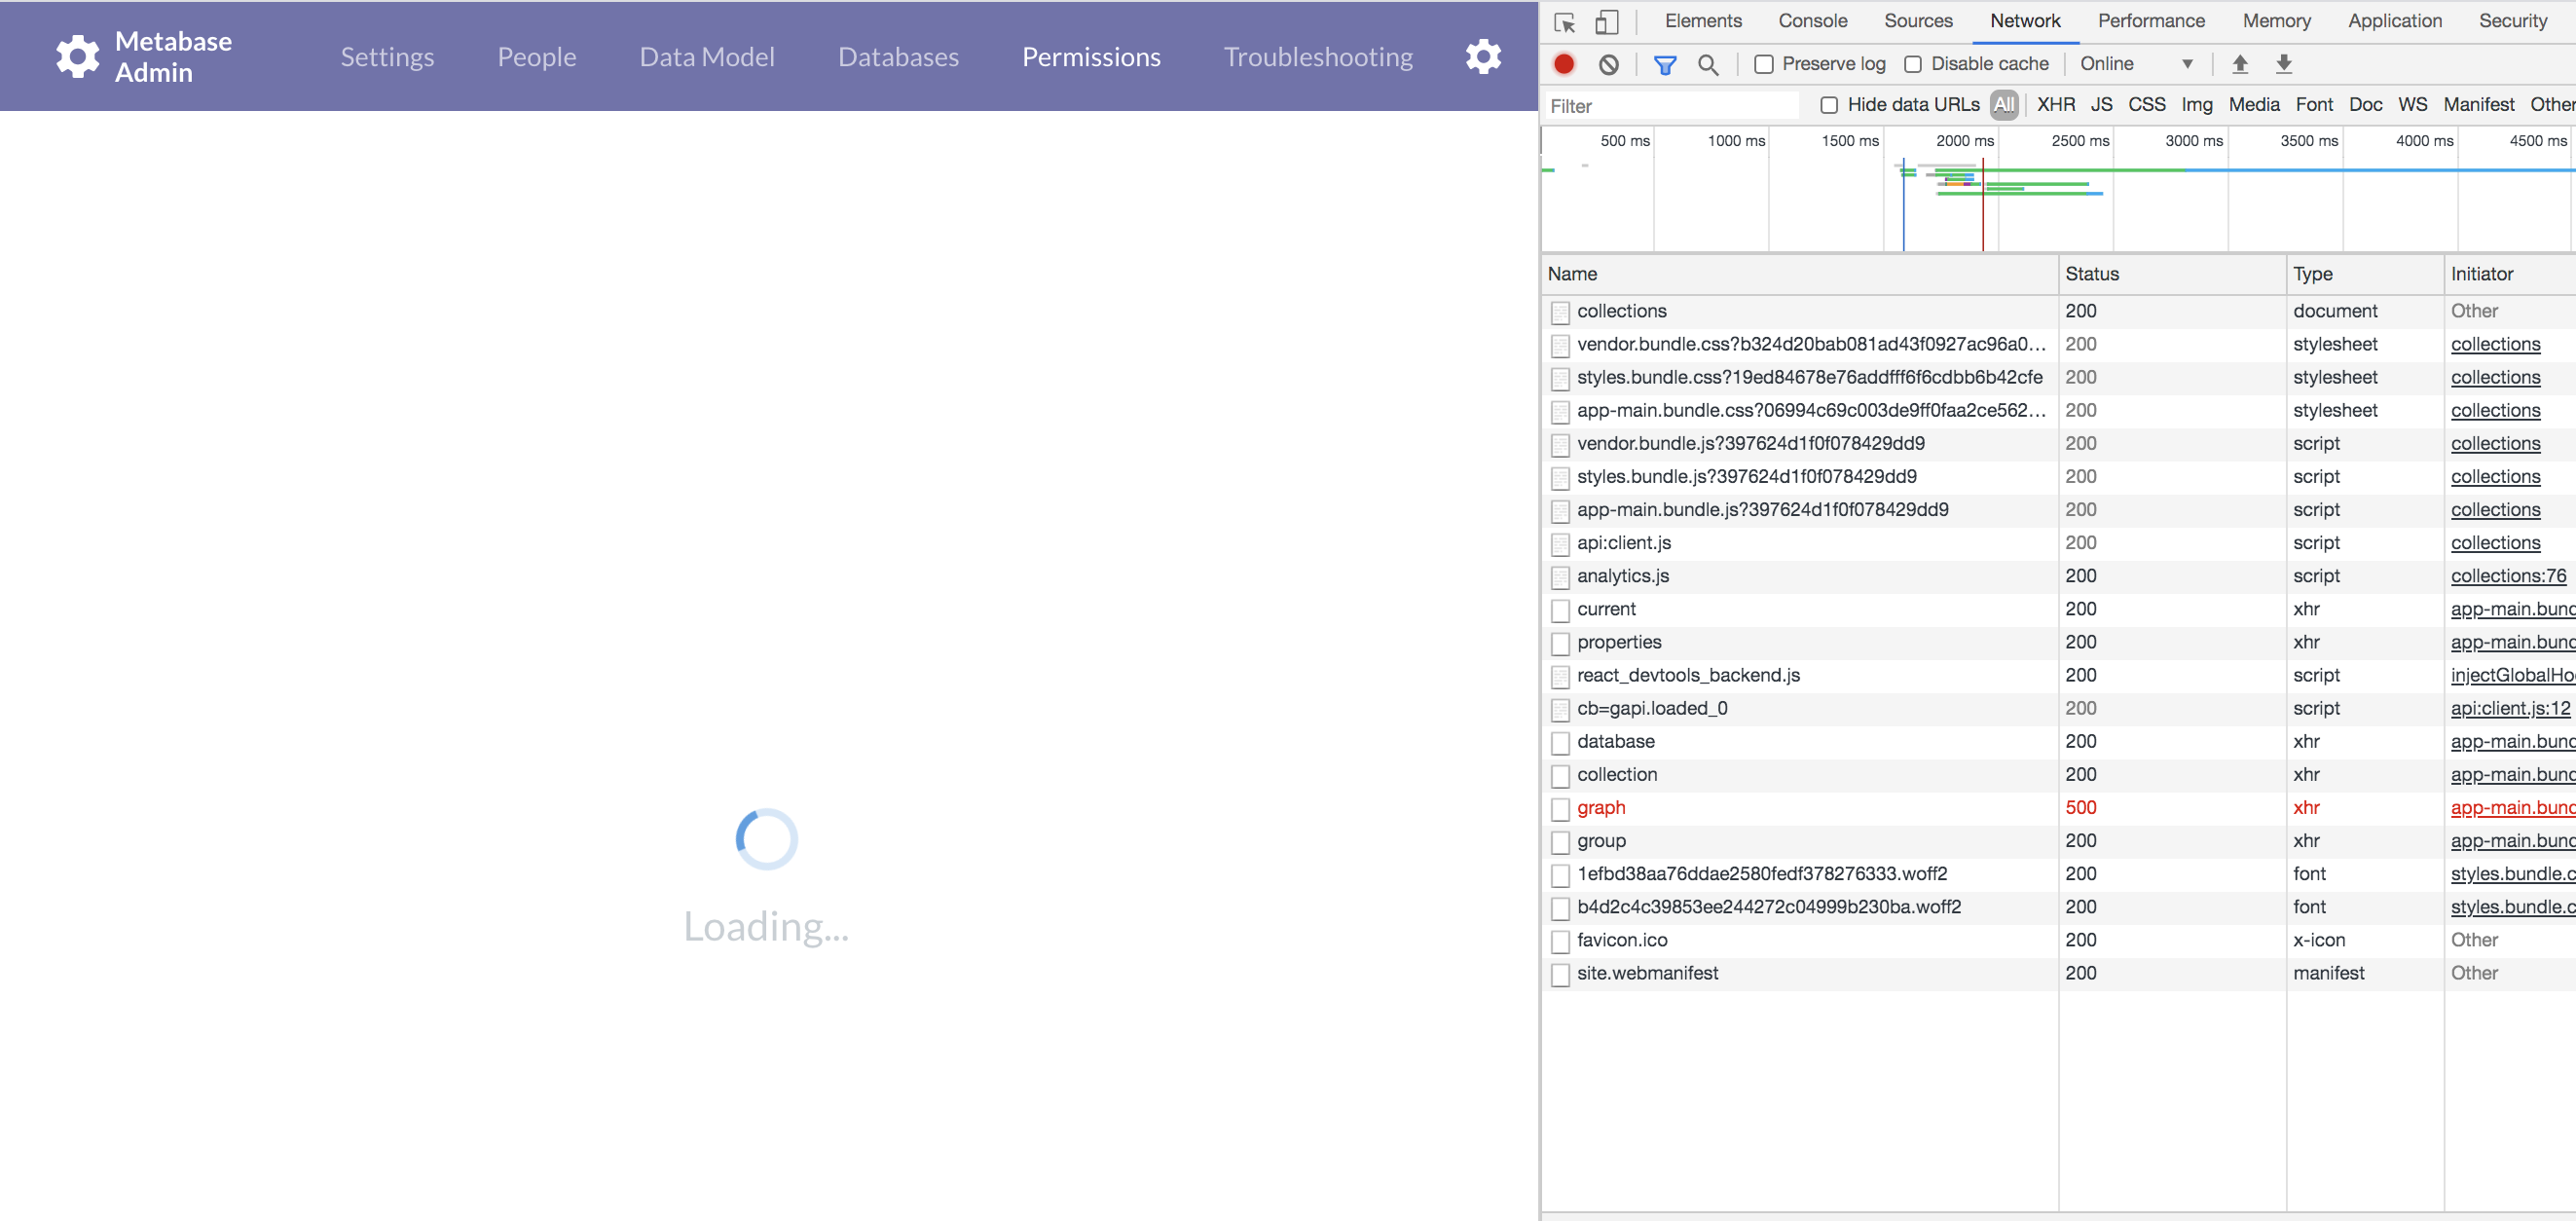The height and width of the screenshot is (1221, 2576).
Task: Open the Online throttling dropdown
Action: tap(2137, 63)
